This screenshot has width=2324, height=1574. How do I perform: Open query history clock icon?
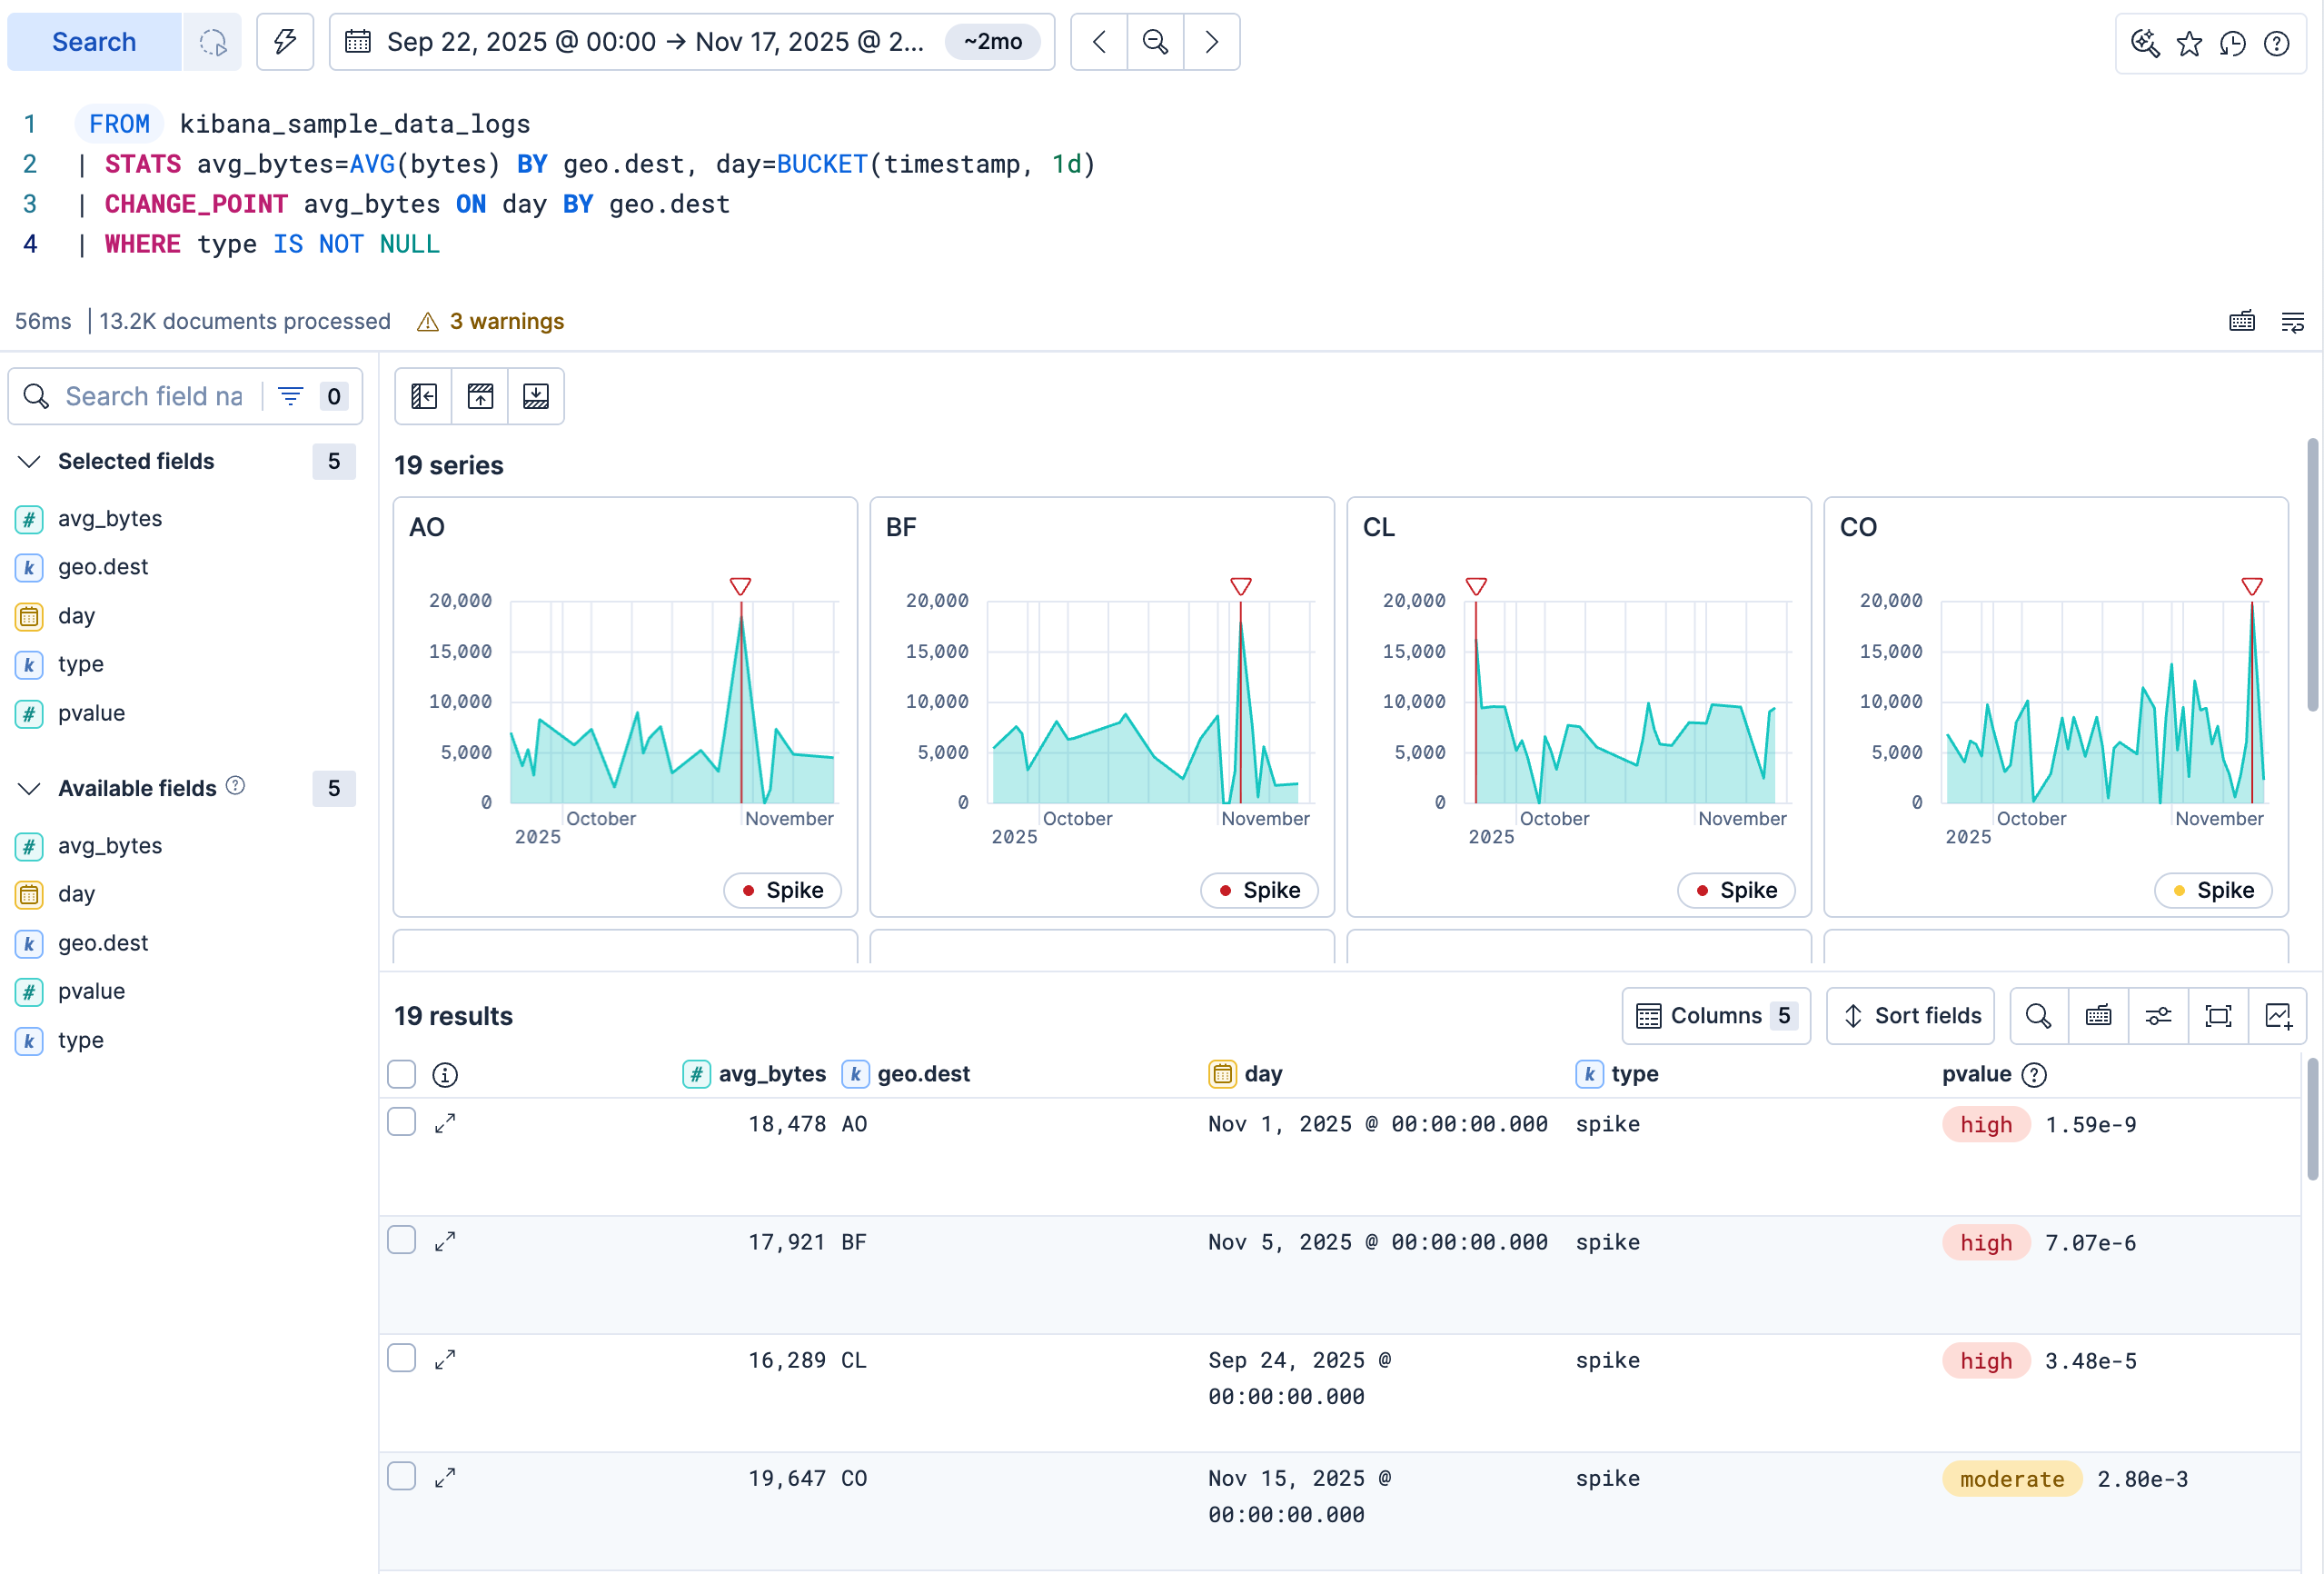pos(2233,43)
